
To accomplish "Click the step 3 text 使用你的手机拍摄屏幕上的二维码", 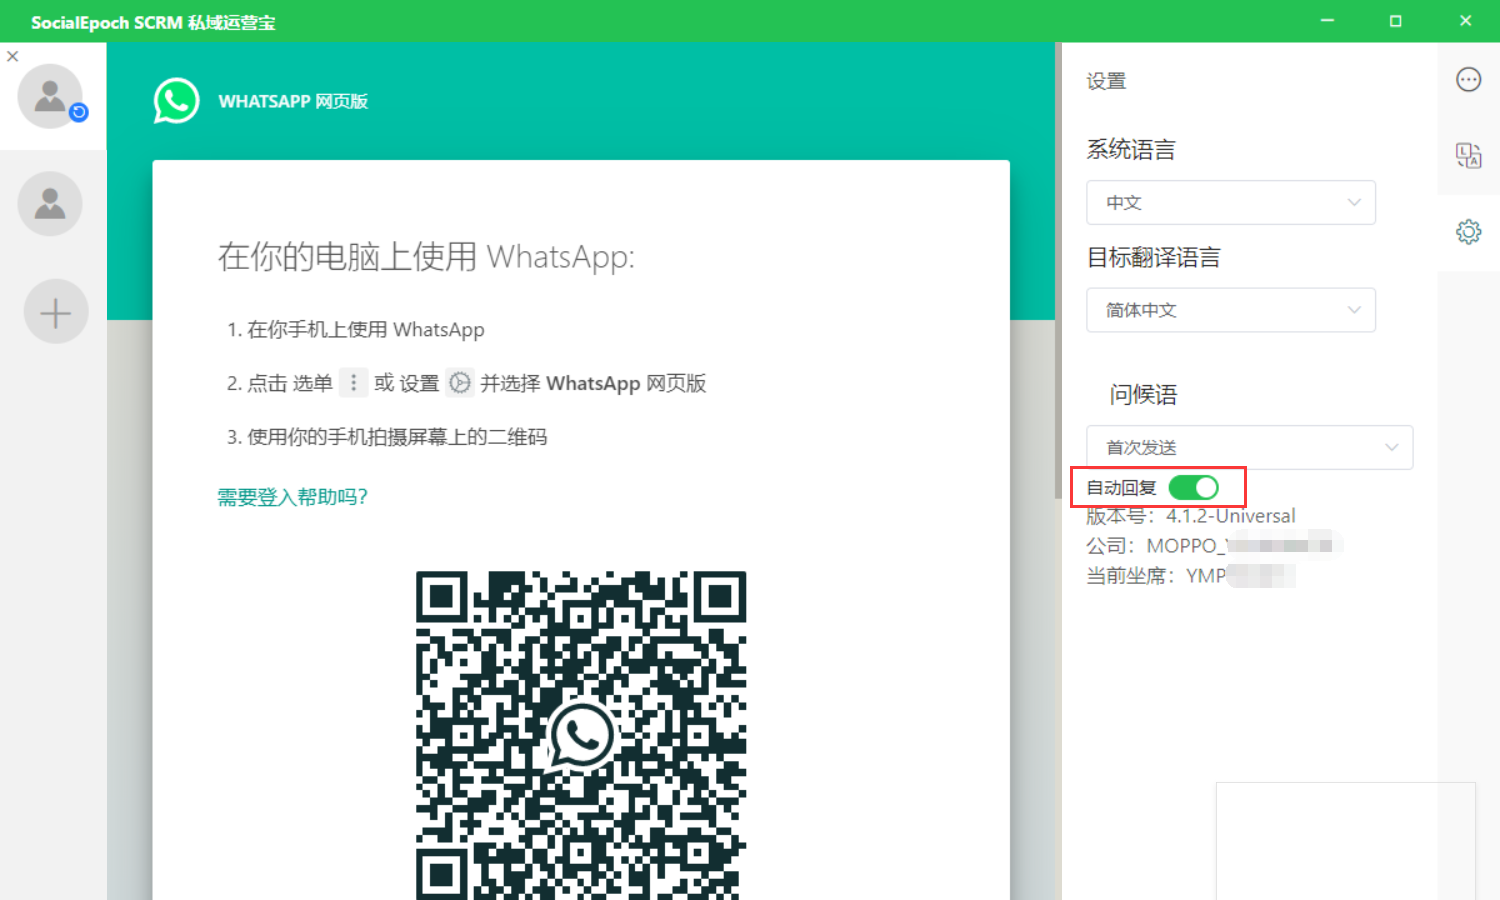I will tap(397, 437).
